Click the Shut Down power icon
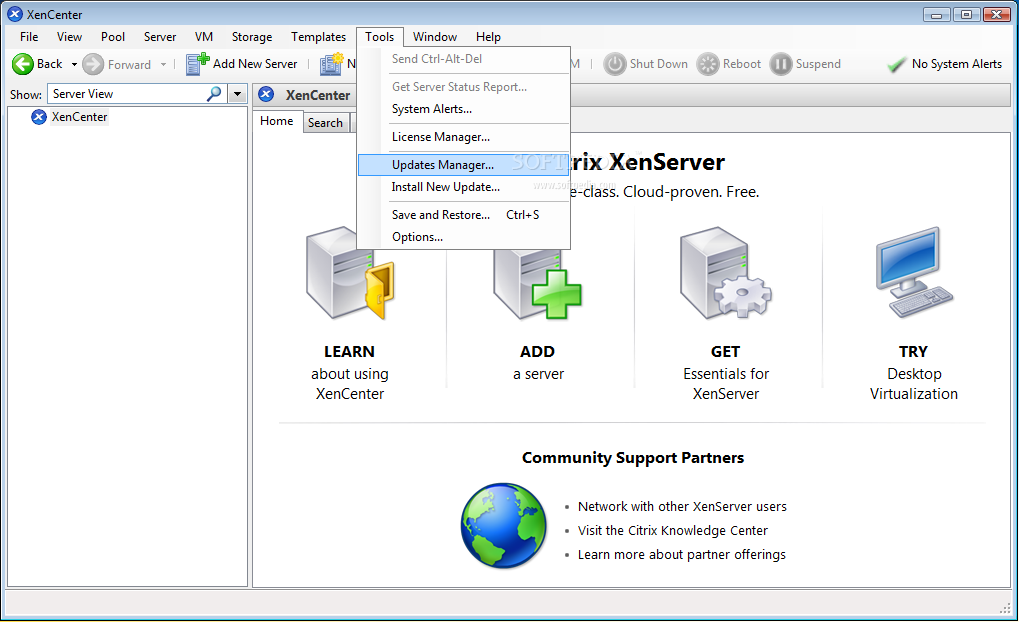This screenshot has height=622, width=1019. [x=614, y=64]
